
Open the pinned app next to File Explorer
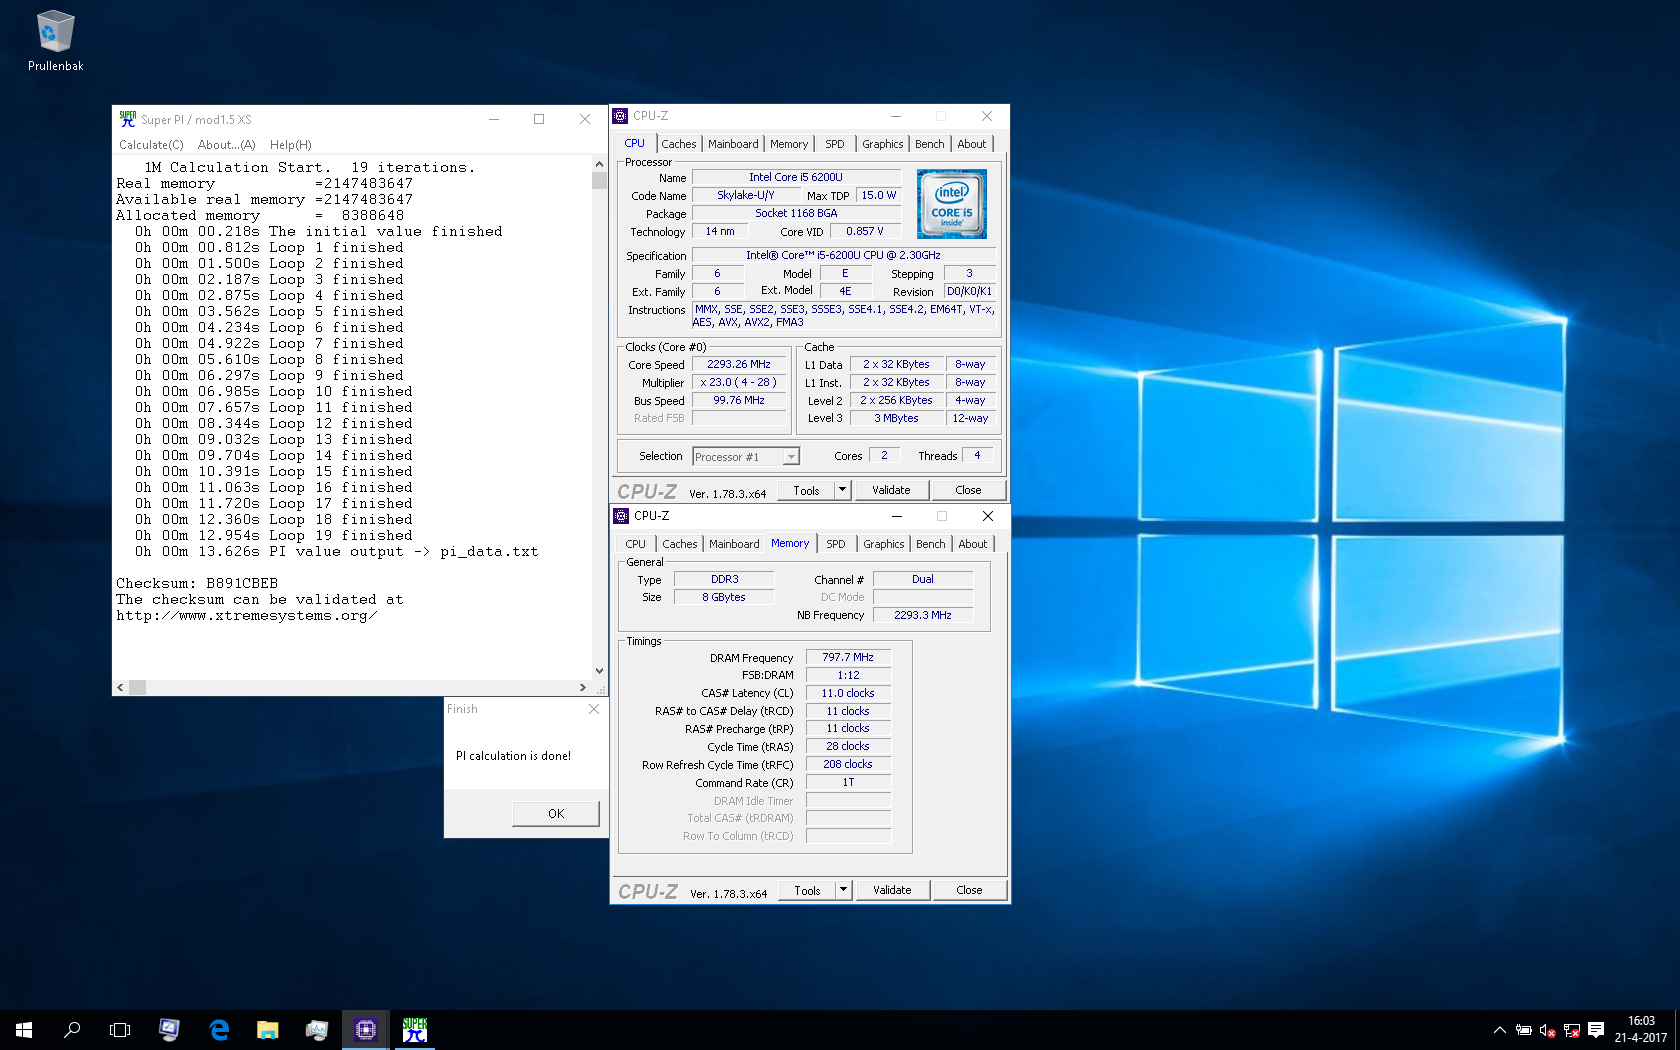317,1030
